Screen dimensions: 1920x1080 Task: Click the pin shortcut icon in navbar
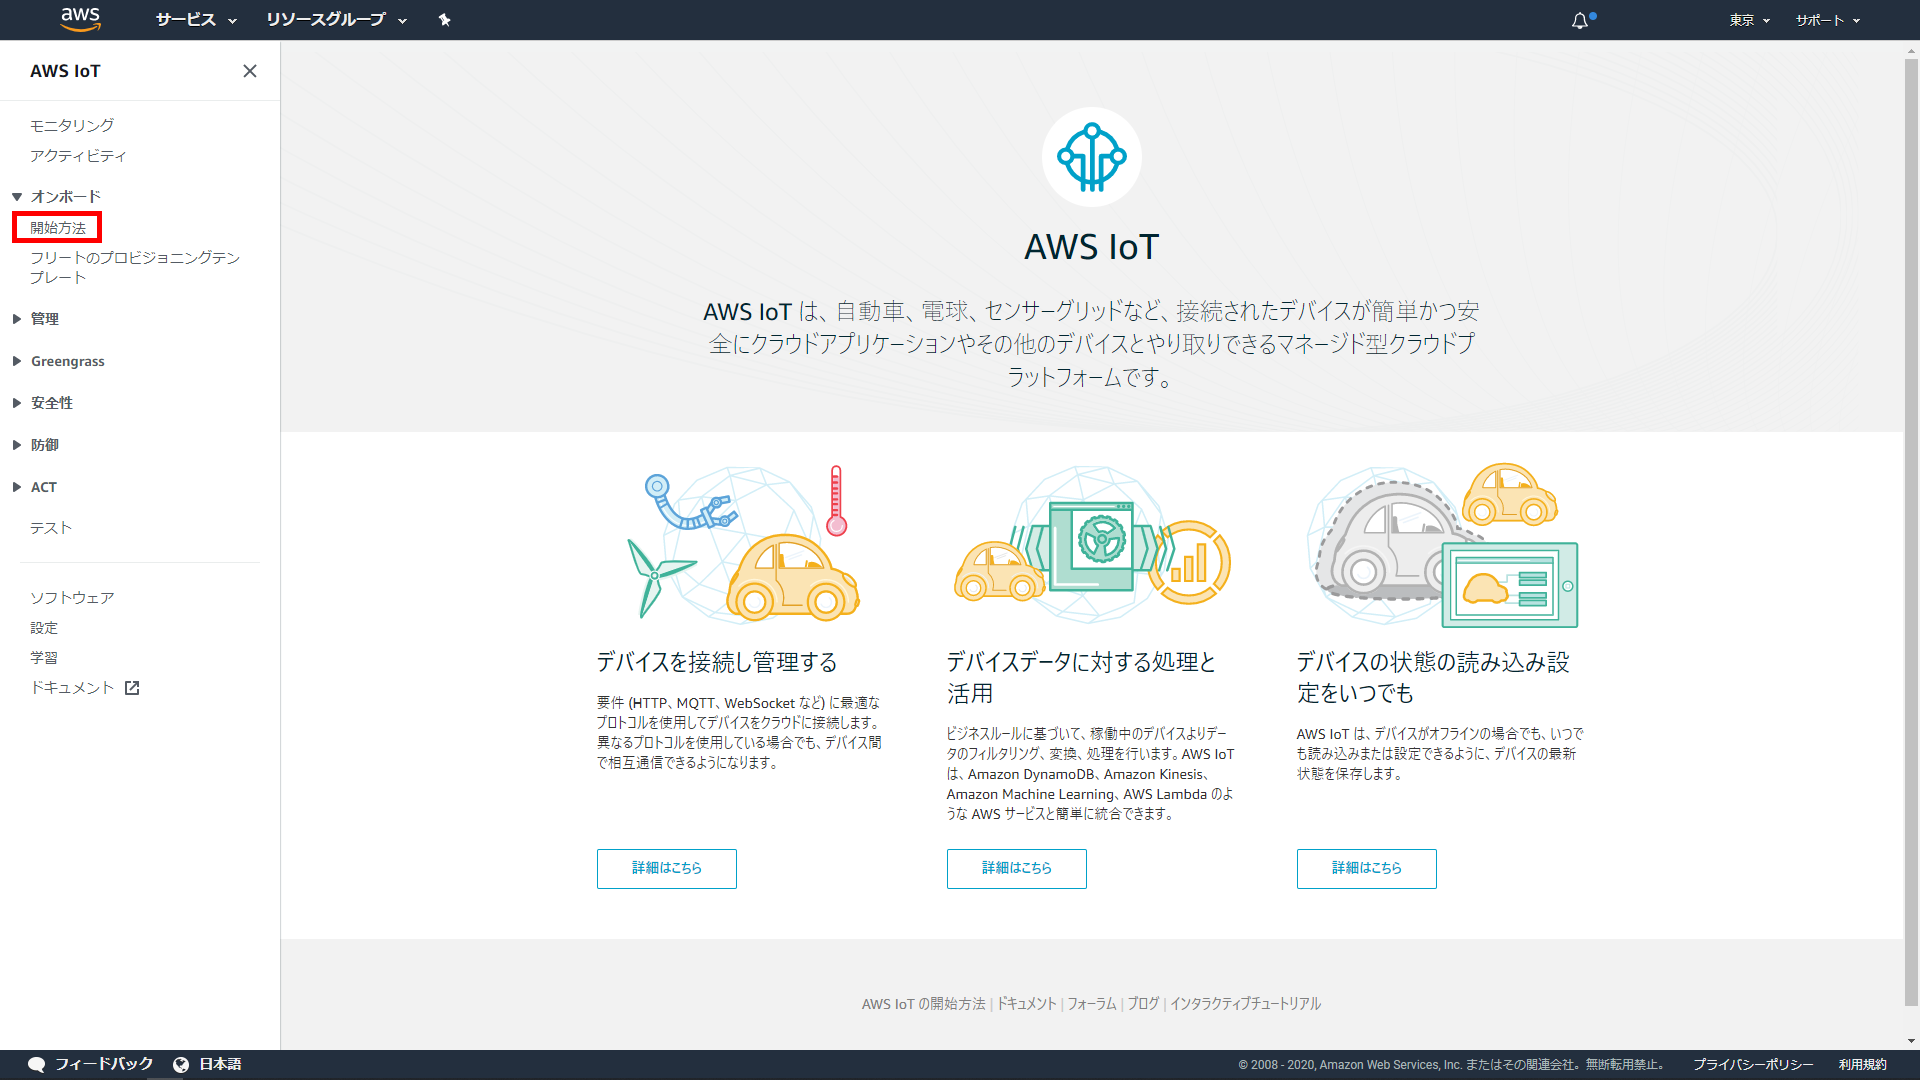tap(445, 20)
